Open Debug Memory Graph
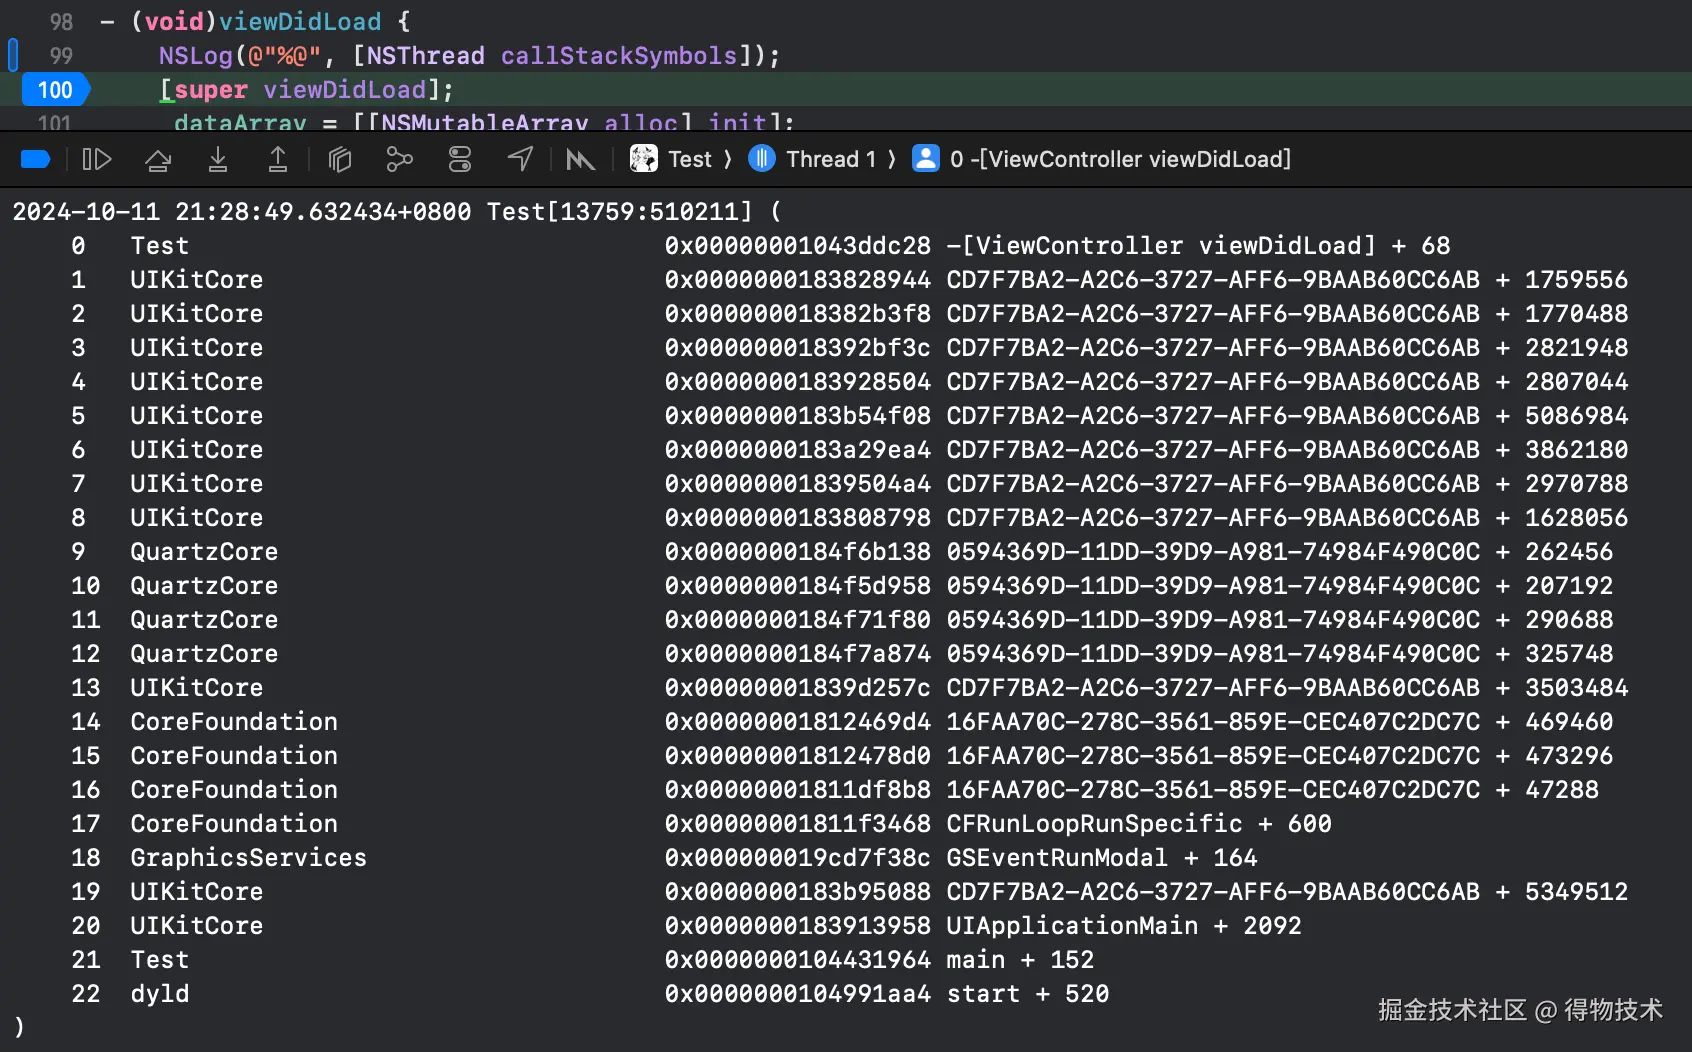Image resolution: width=1692 pixels, height=1052 pixels. [400, 159]
